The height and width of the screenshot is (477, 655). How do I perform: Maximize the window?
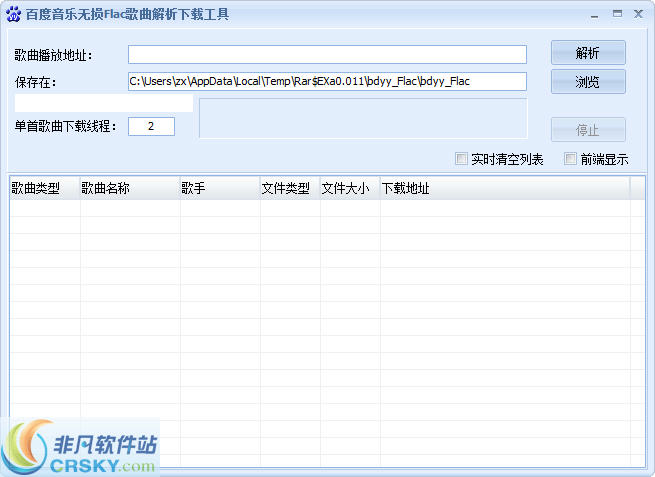tap(617, 14)
